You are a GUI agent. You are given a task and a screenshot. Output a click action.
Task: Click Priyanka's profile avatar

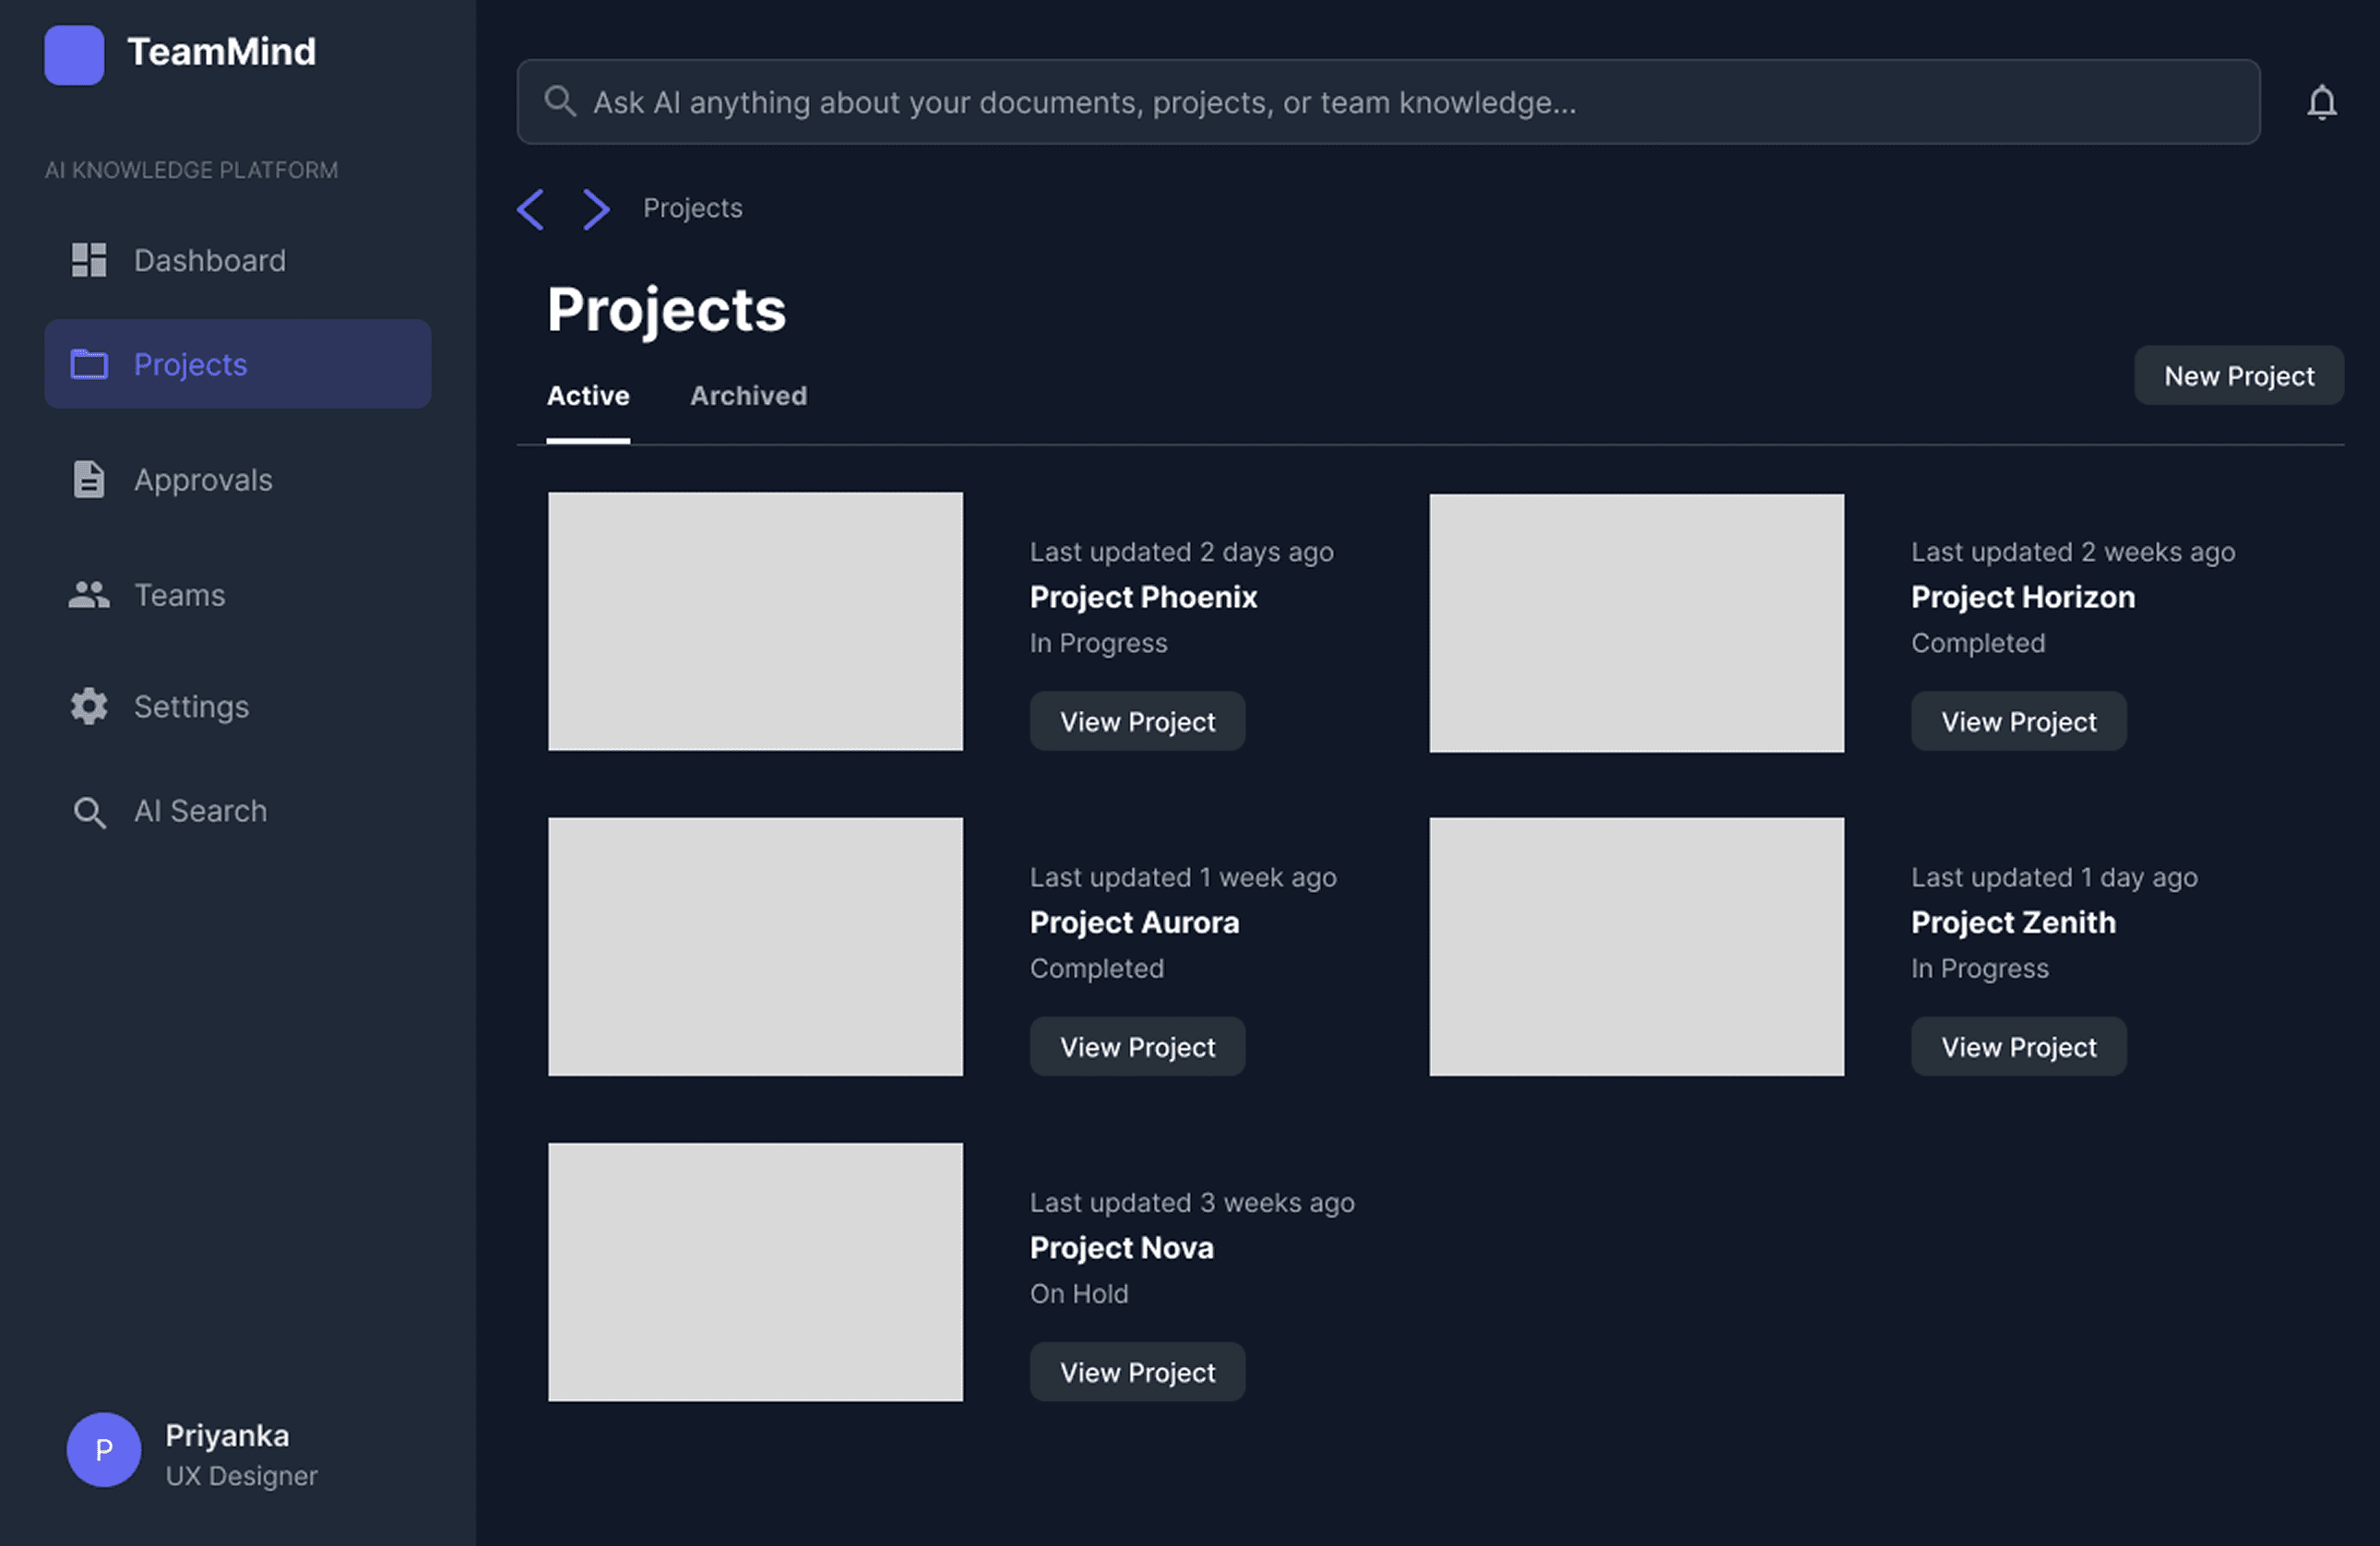click(104, 1449)
